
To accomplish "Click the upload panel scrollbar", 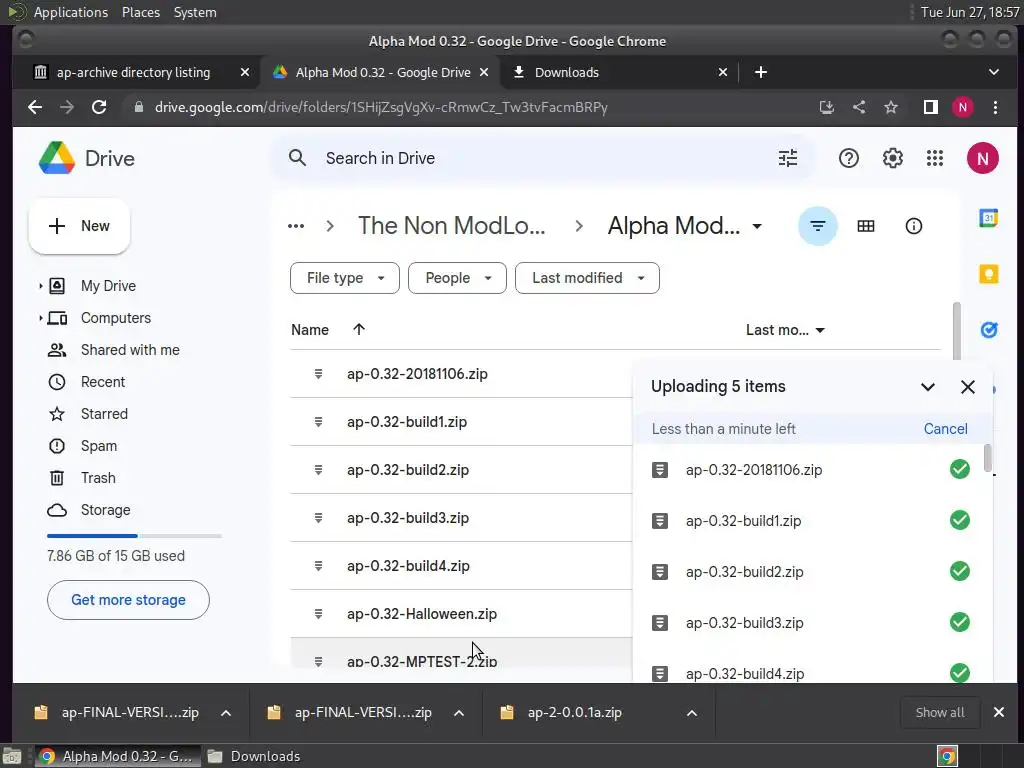I will [x=987, y=457].
